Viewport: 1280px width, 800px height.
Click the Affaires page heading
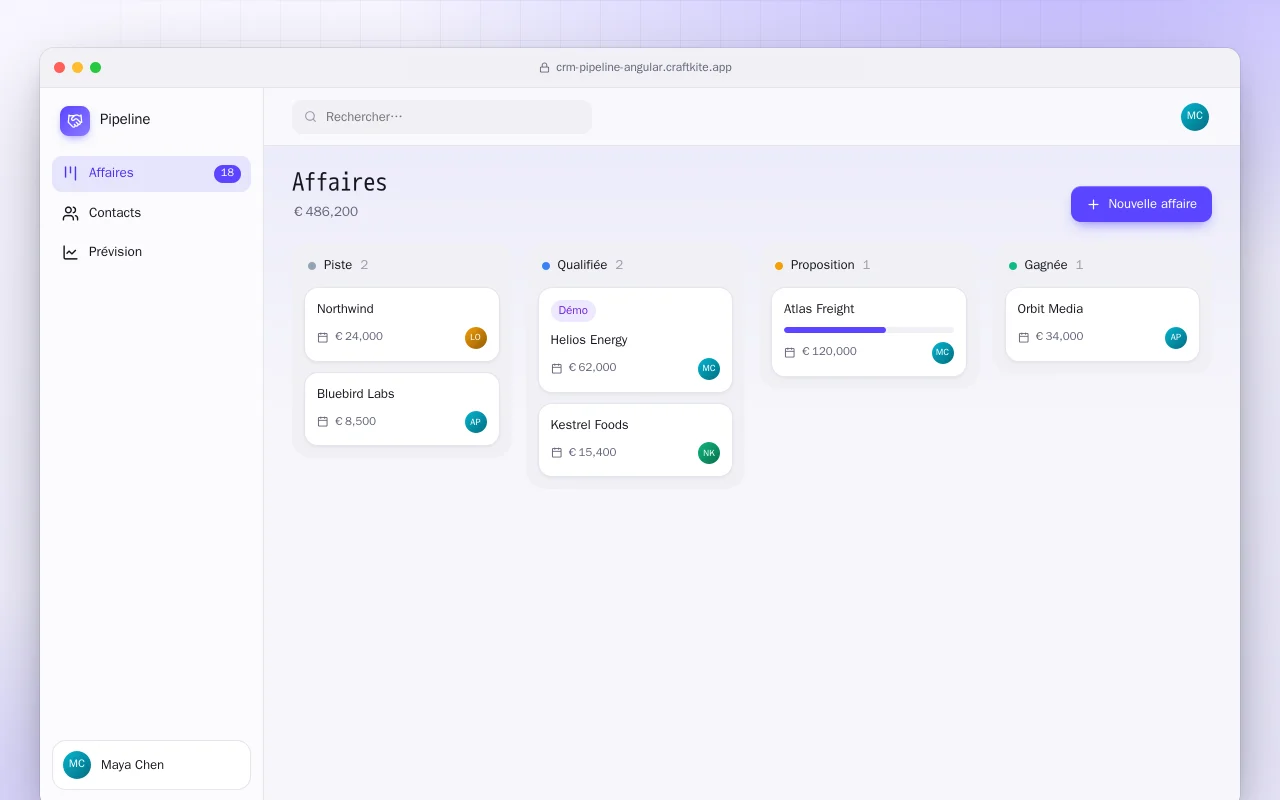pos(340,182)
